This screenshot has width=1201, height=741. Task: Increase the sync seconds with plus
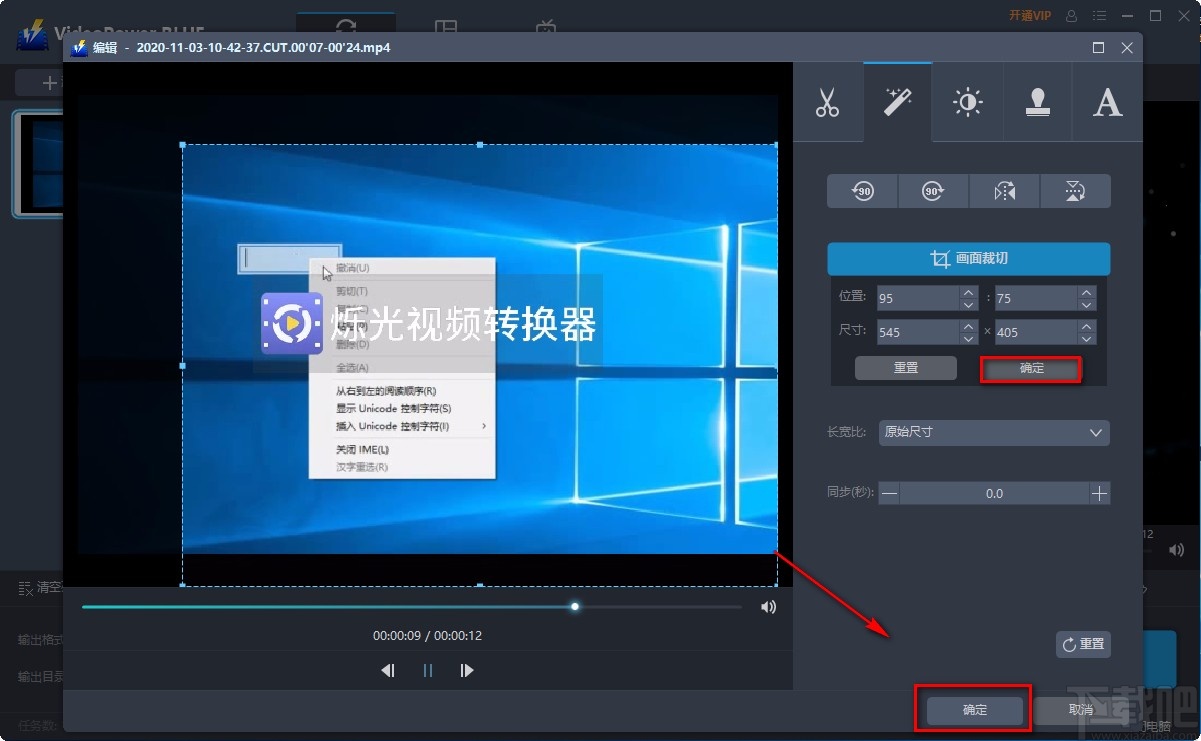click(1099, 493)
